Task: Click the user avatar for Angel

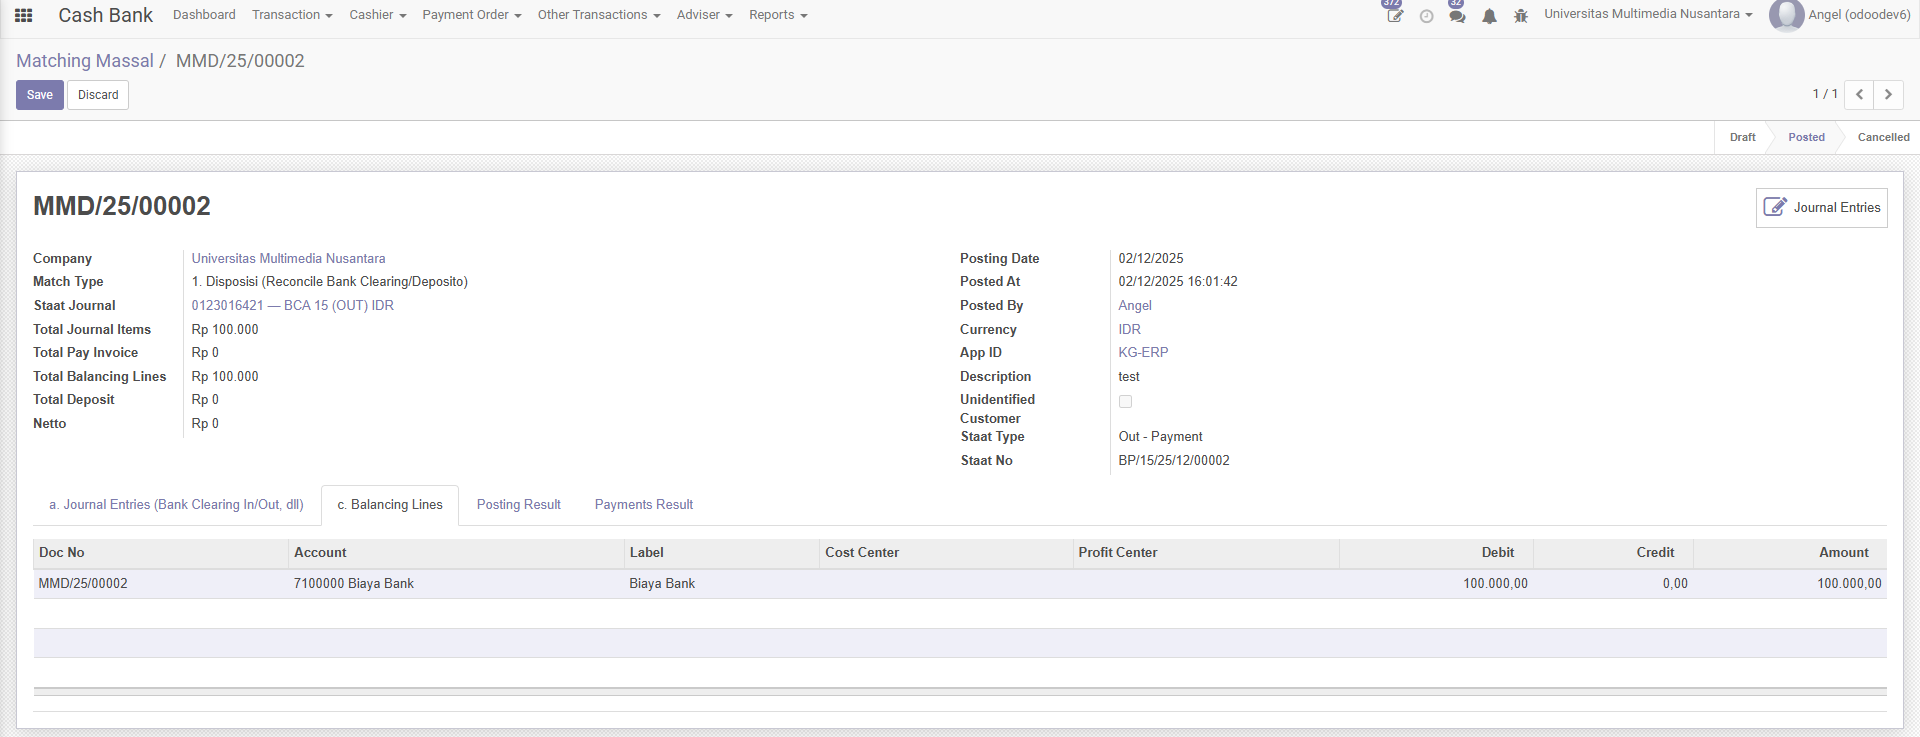Action: point(1786,15)
